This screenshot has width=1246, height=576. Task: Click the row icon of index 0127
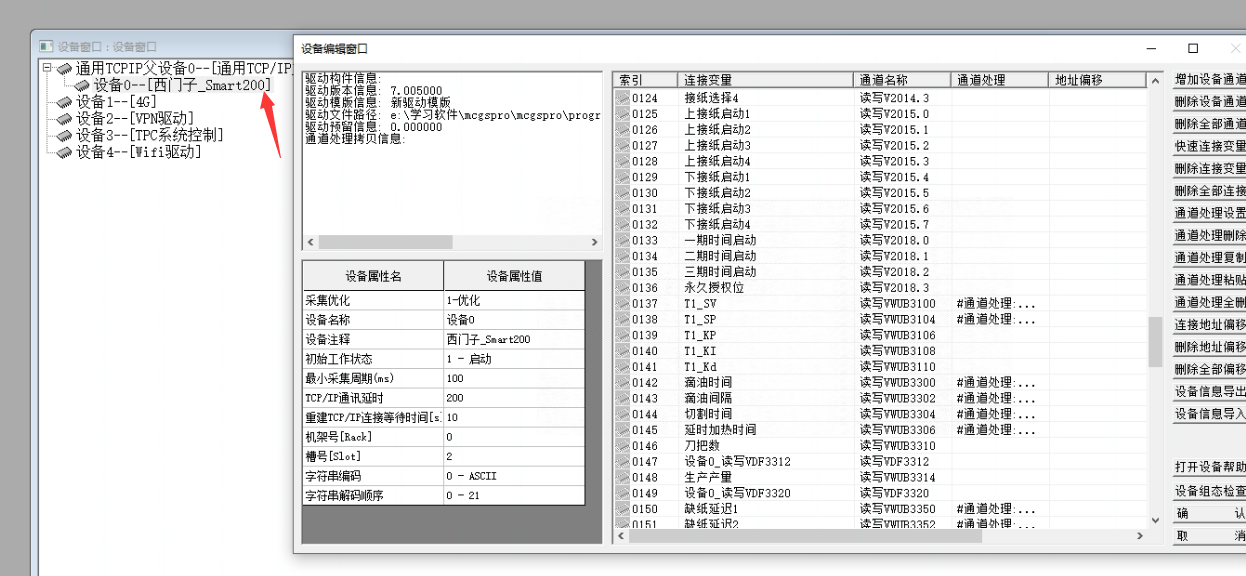(622, 145)
